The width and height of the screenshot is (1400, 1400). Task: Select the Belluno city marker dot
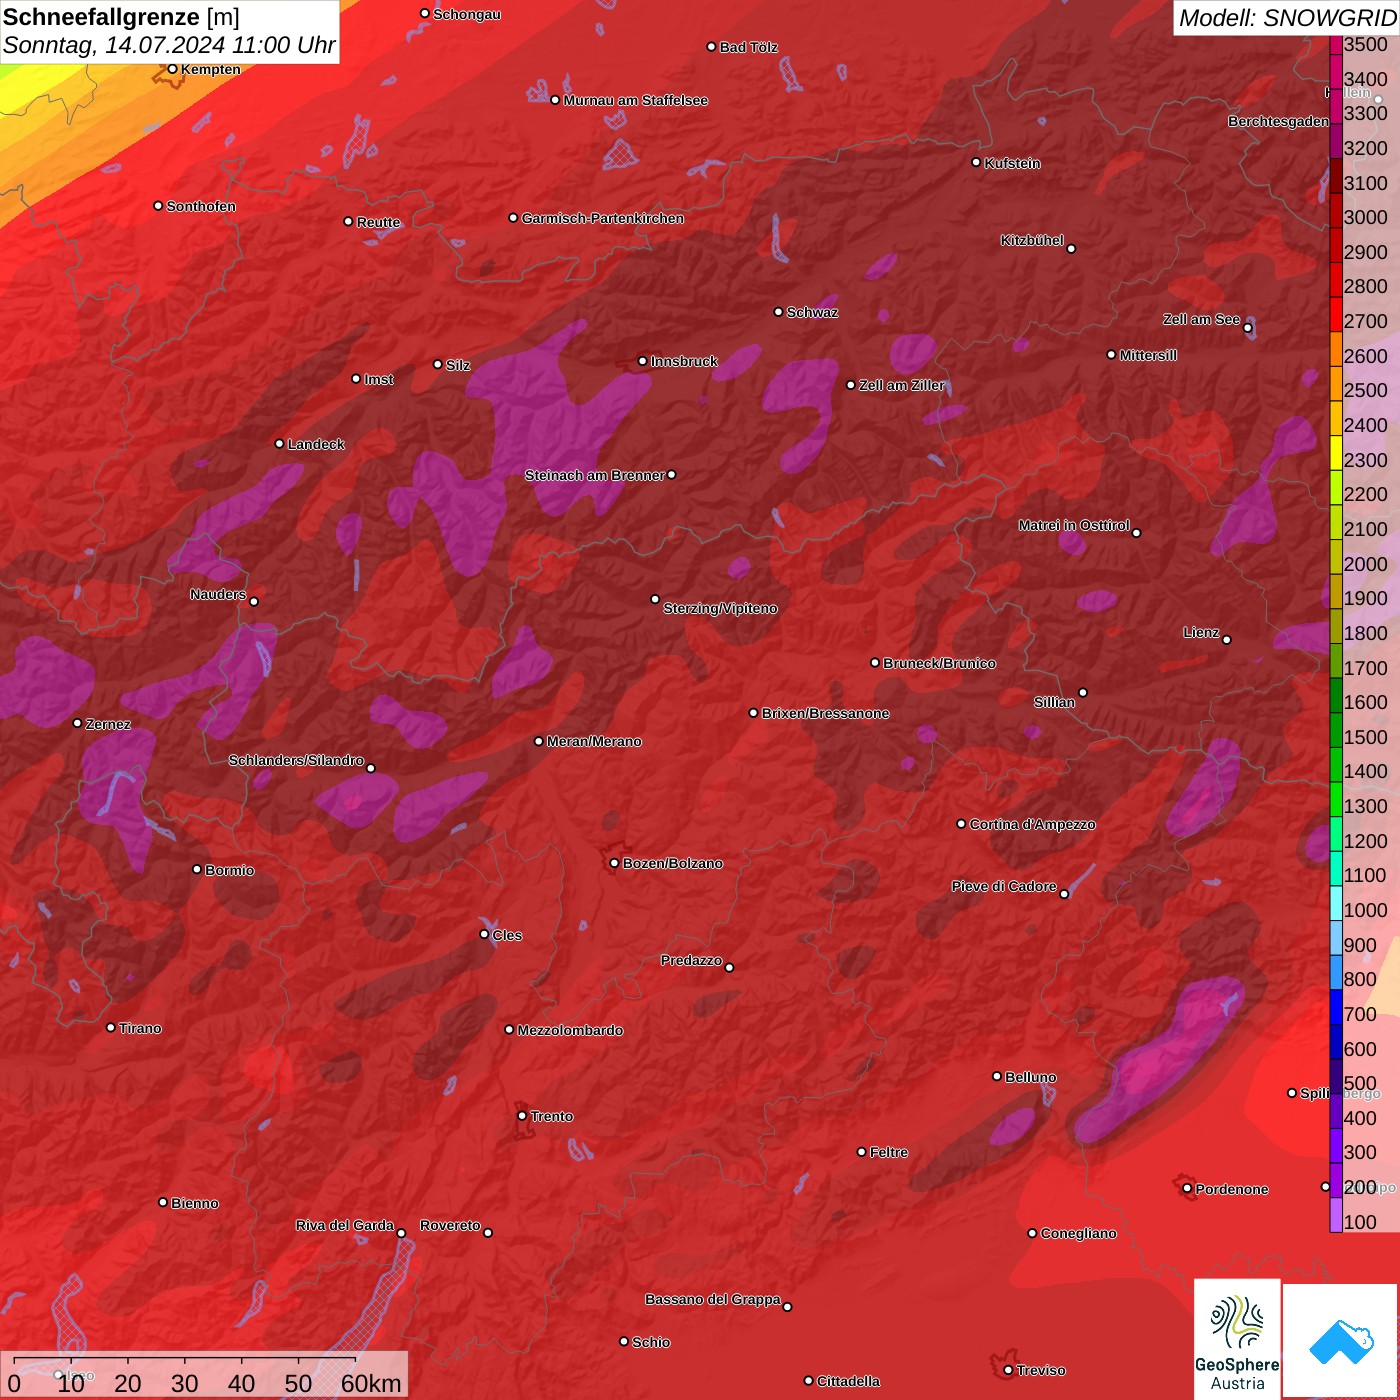(997, 1076)
